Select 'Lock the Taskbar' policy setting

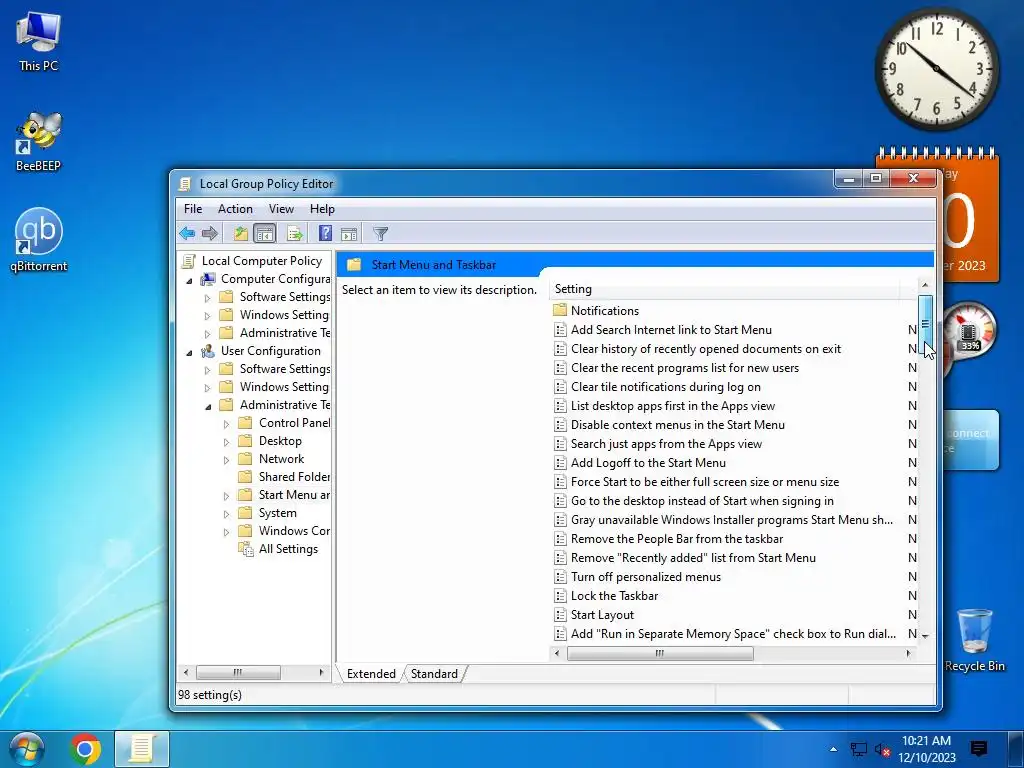tap(614, 596)
